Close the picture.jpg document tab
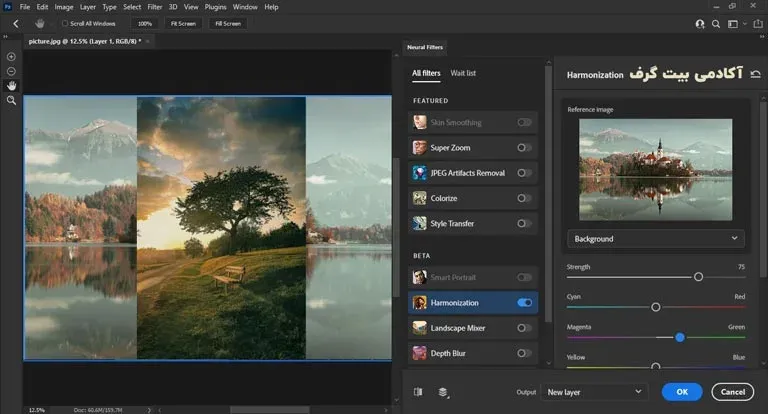768x414 pixels. (147, 41)
